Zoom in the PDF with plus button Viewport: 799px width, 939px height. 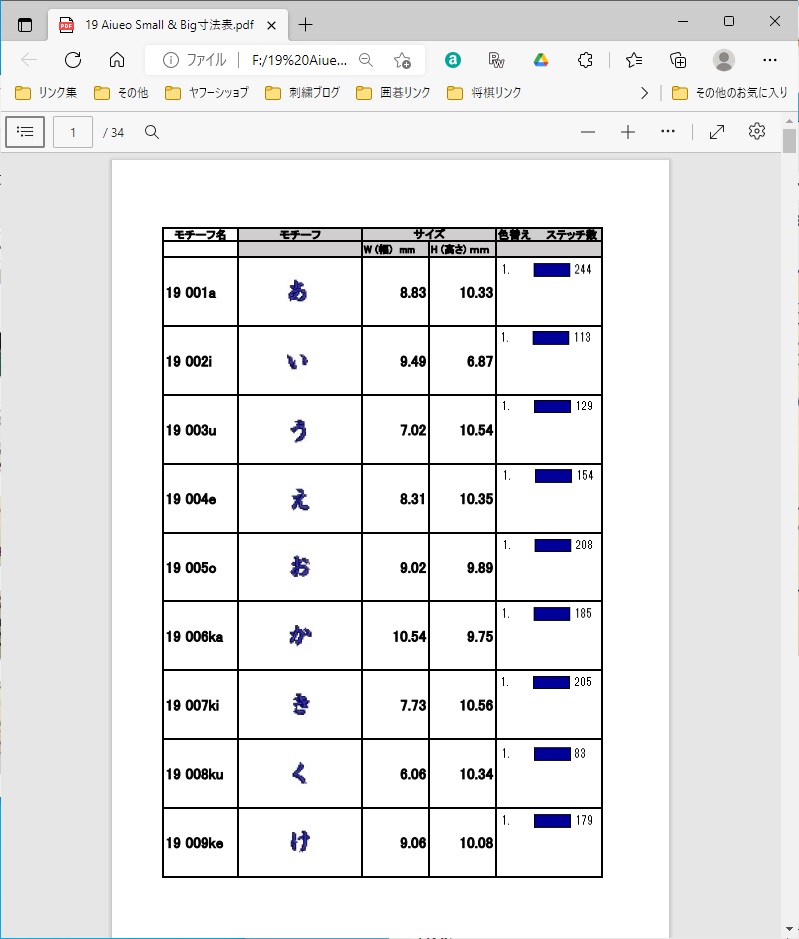tap(628, 132)
